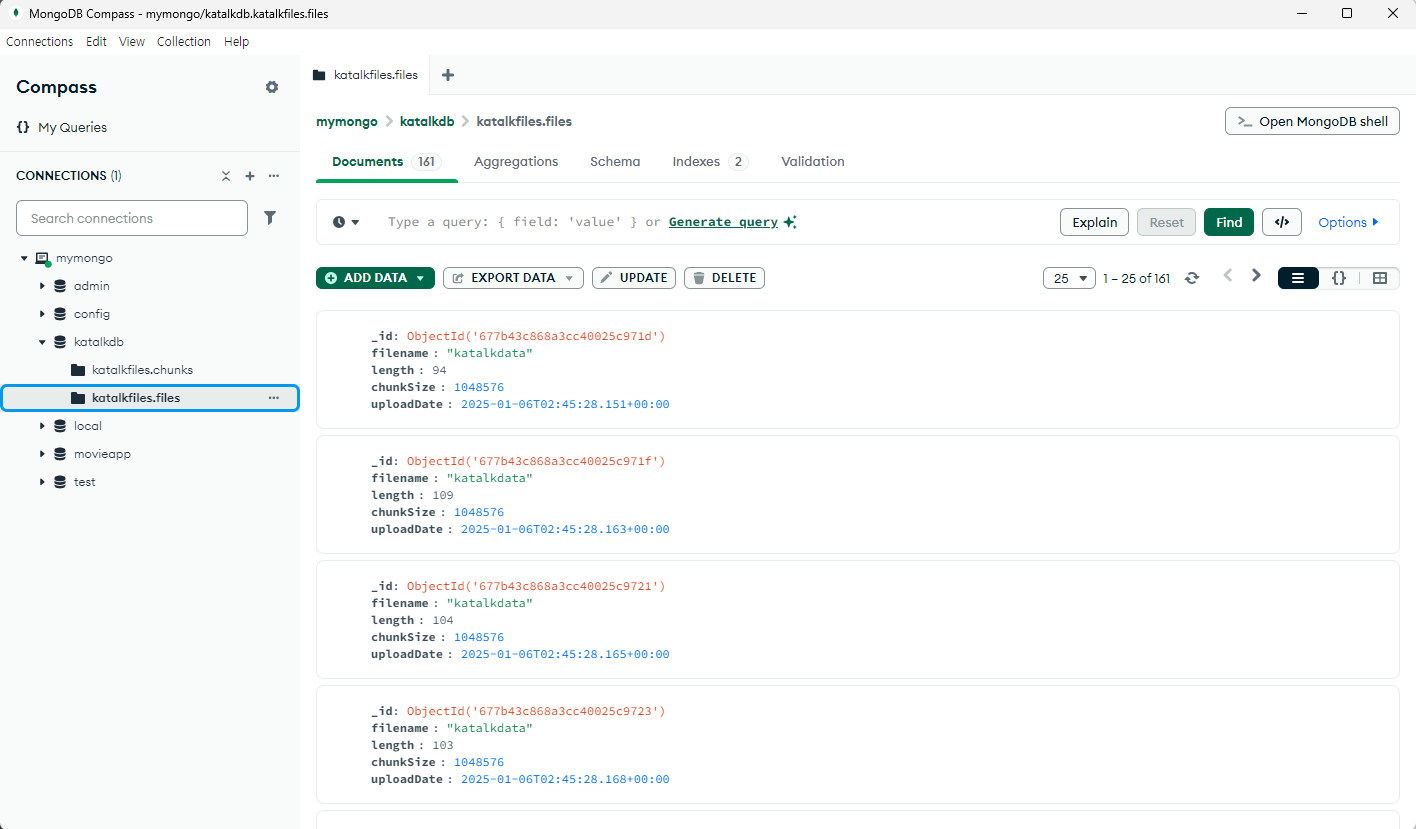Viewport: 1416px width, 829px height.
Task: Open the View menu
Action: click(x=132, y=42)
